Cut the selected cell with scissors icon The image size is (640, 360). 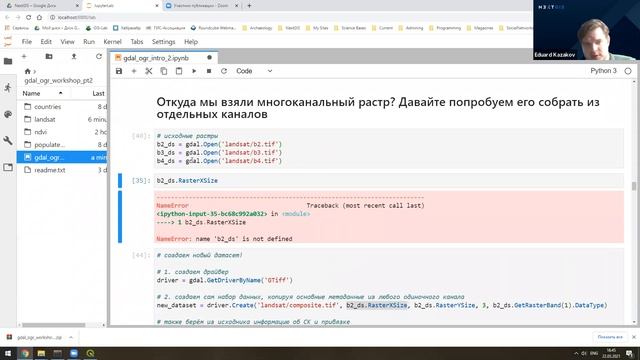click(149, 71)
